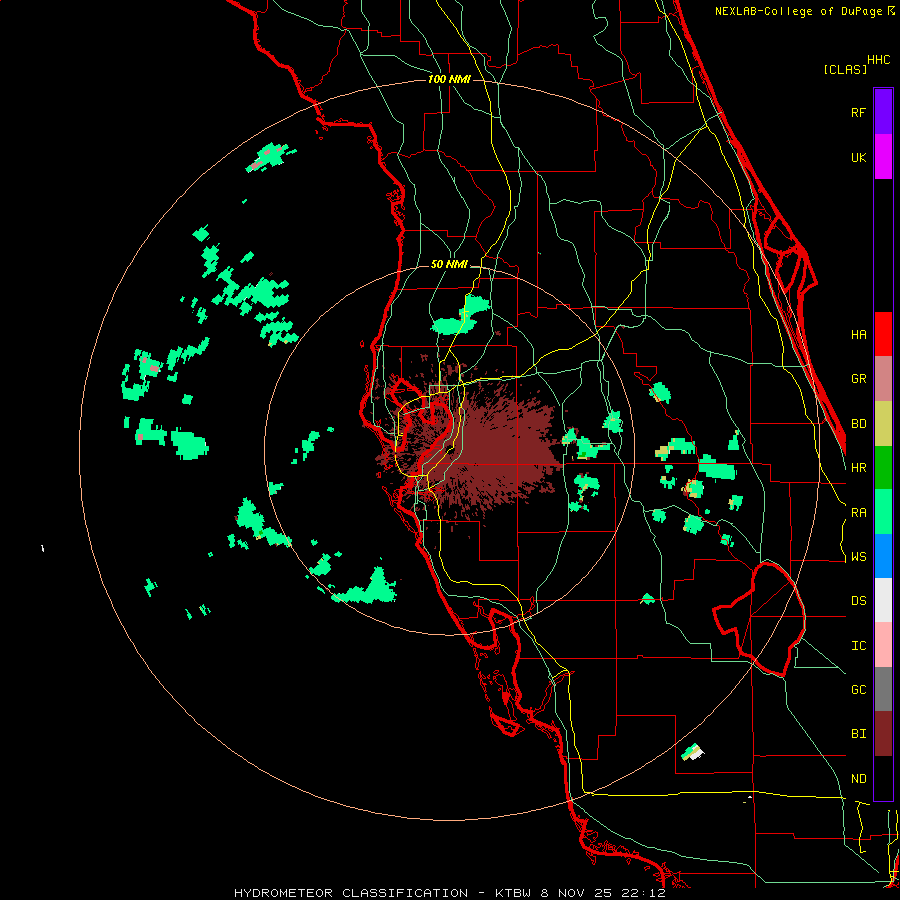Click the "IC" legend label

tap(858, 646)
